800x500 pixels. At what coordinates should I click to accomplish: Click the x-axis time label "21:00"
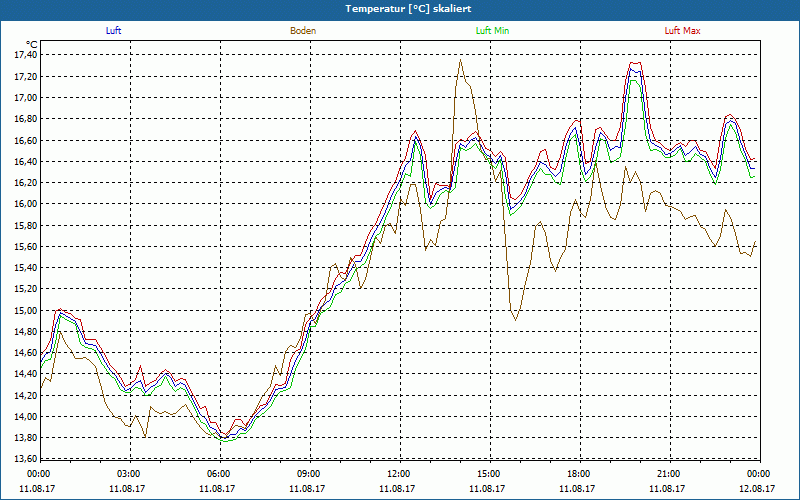point(667,474)
